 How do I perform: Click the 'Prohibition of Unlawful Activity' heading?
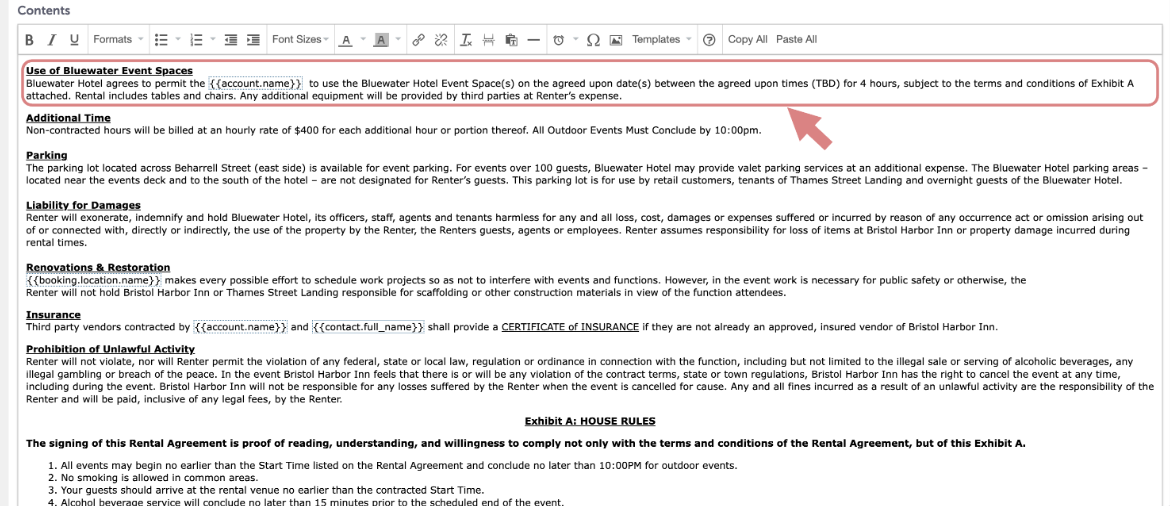[110, 349]
